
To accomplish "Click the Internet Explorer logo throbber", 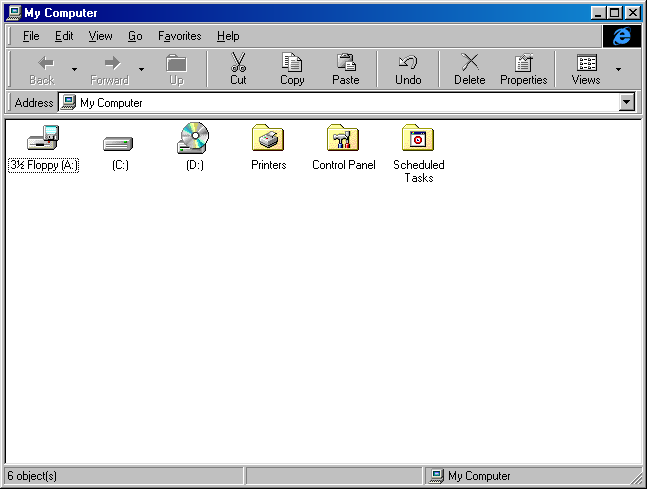I will [622, 36].
